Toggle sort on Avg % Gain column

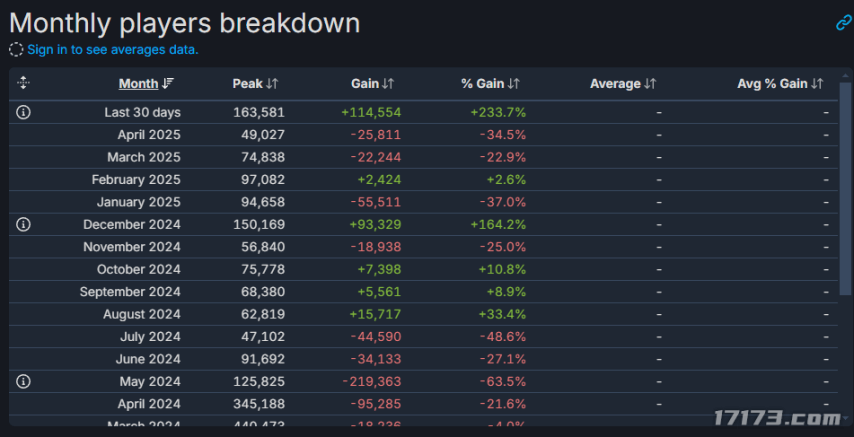coord(817,83)
